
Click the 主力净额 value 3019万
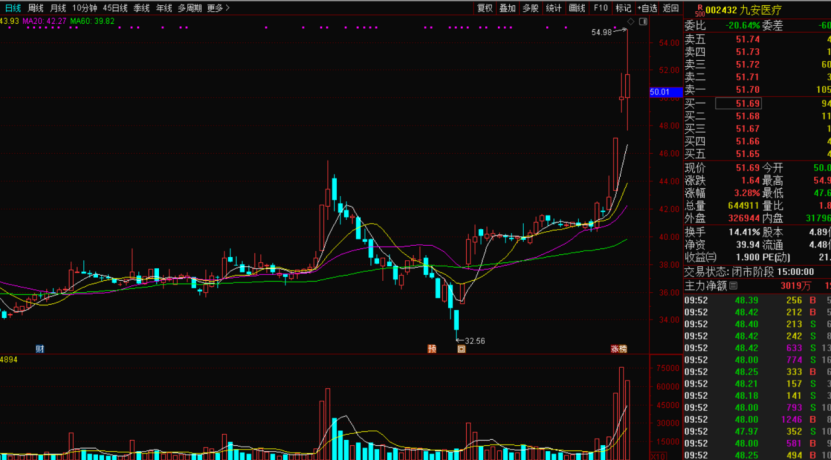tap(795, 287)
